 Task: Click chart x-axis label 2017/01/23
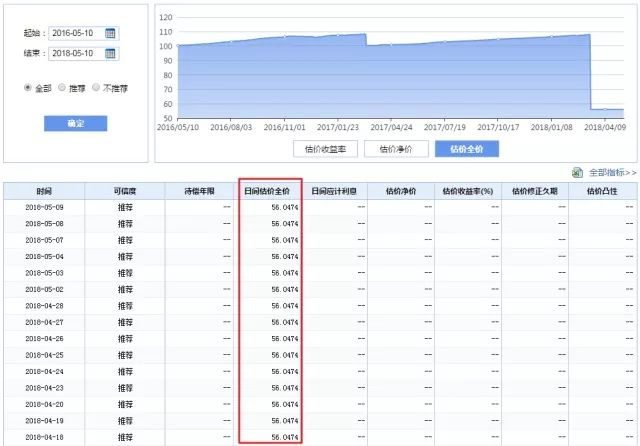[x=338, y=127]
